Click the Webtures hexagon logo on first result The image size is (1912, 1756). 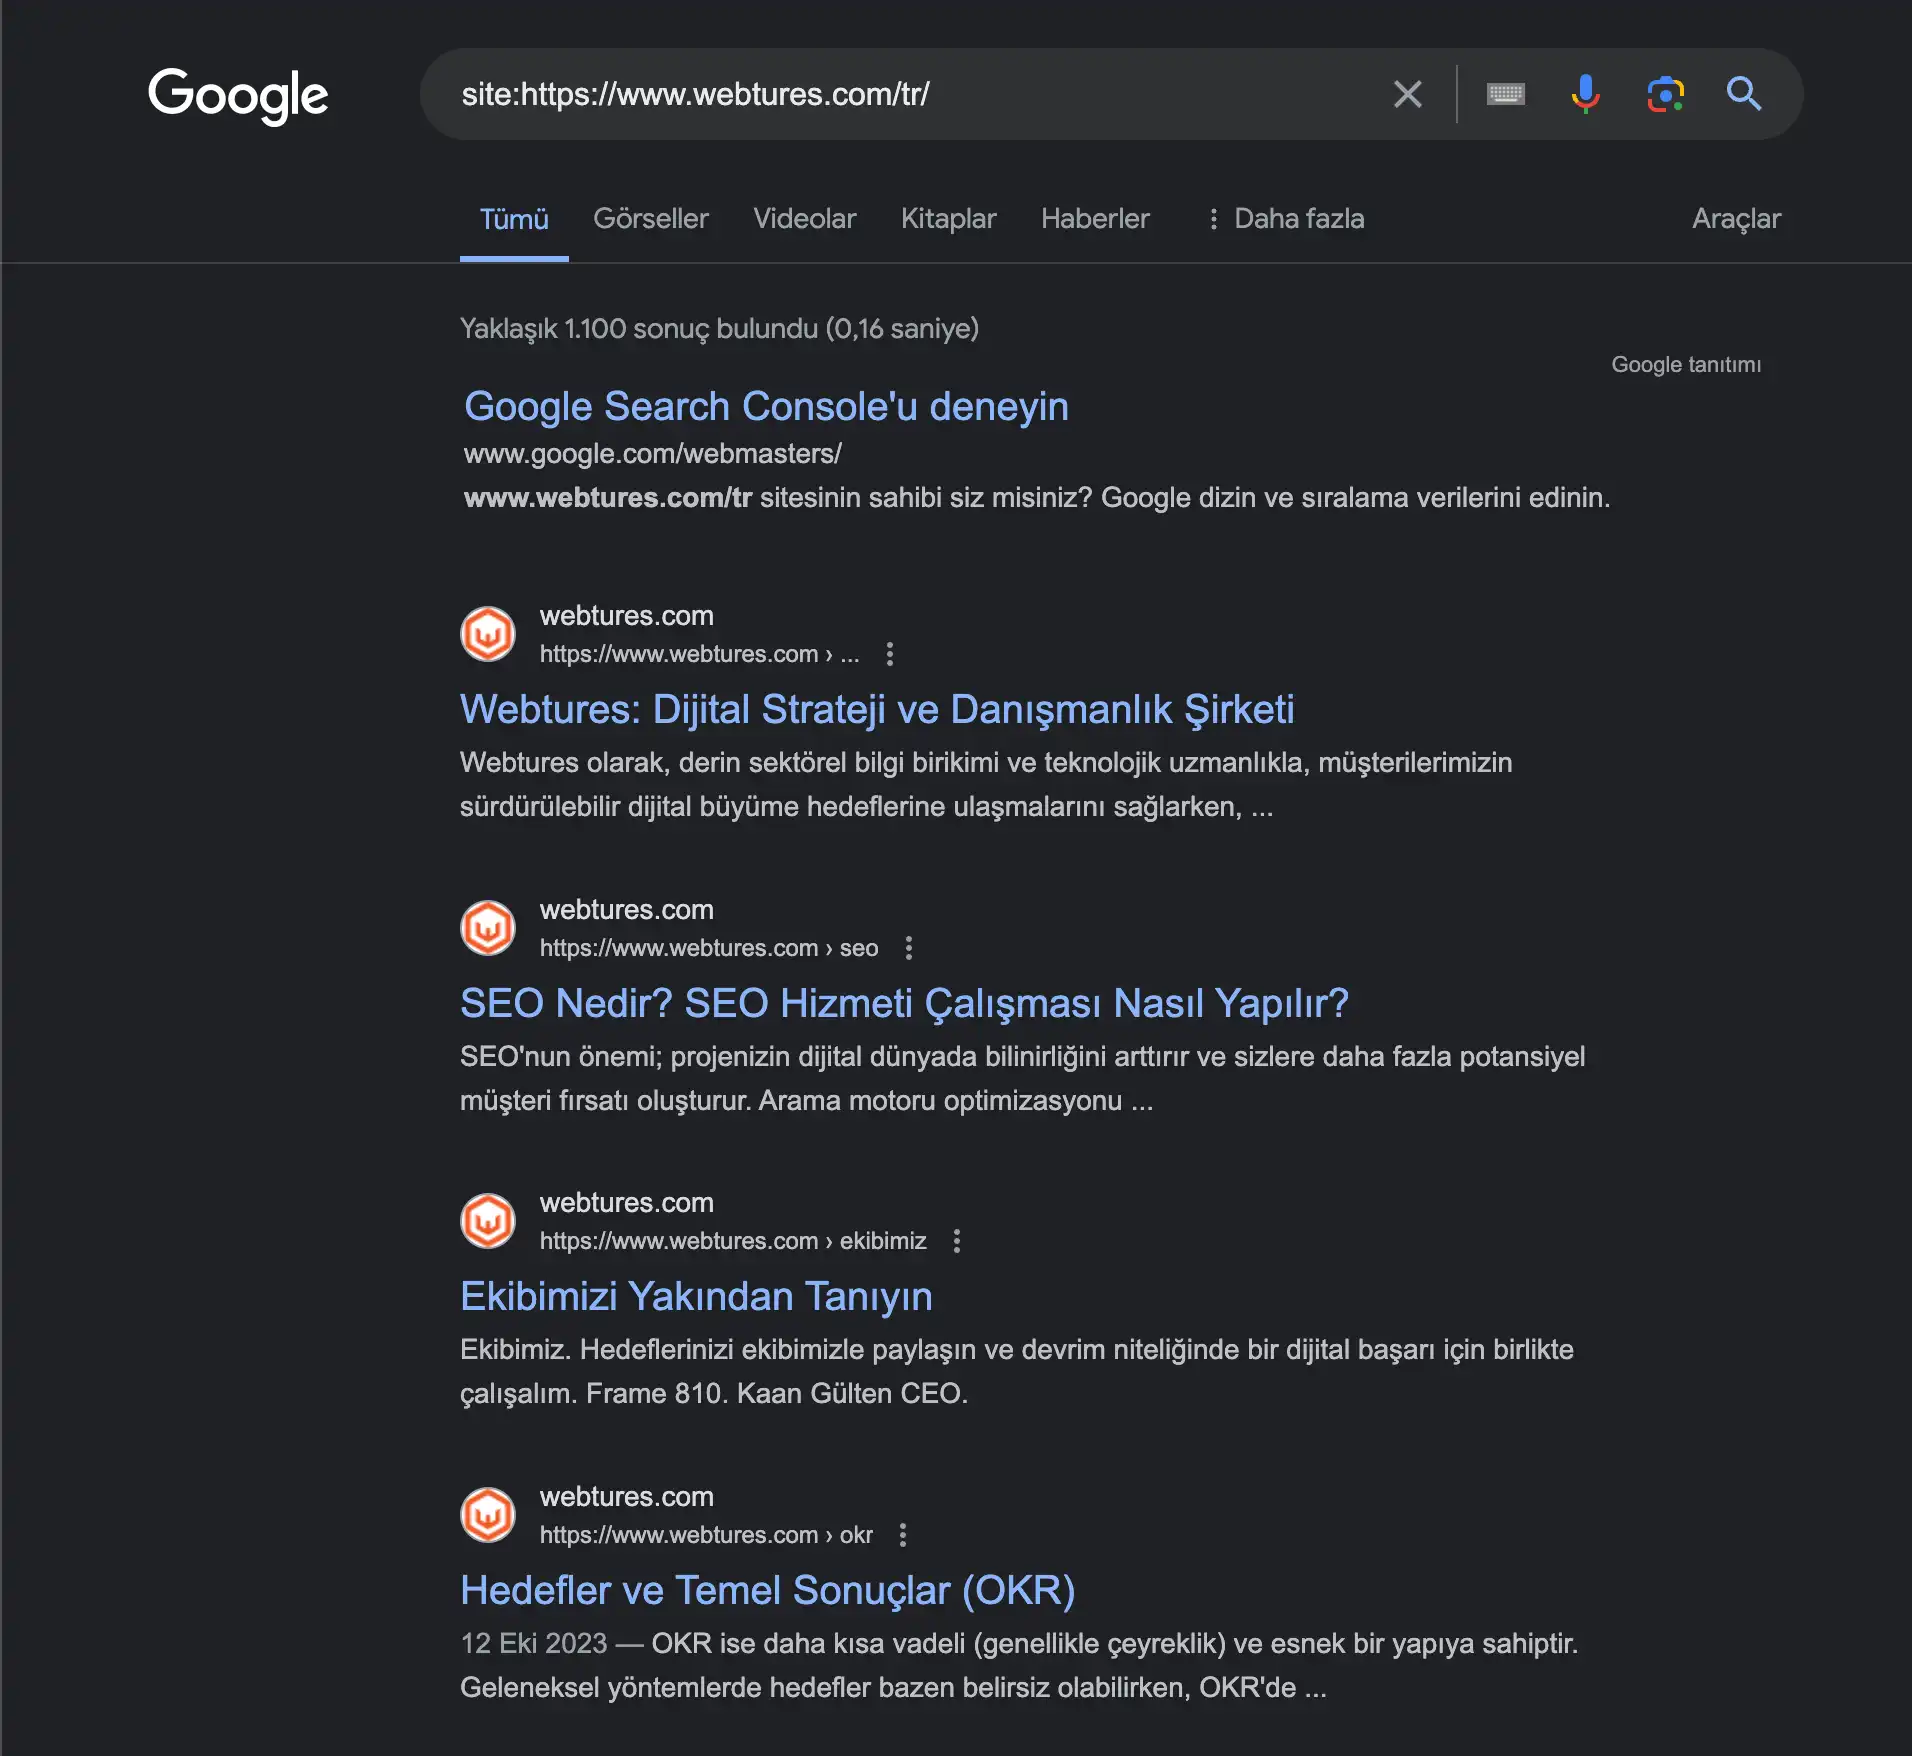click(487, 633)
